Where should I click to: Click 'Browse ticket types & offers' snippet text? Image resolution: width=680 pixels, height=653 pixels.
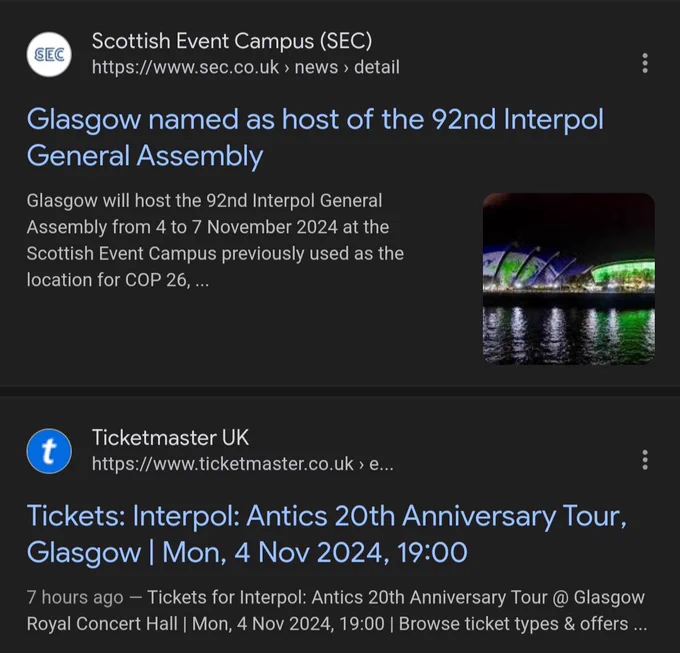tap(513, 624)
